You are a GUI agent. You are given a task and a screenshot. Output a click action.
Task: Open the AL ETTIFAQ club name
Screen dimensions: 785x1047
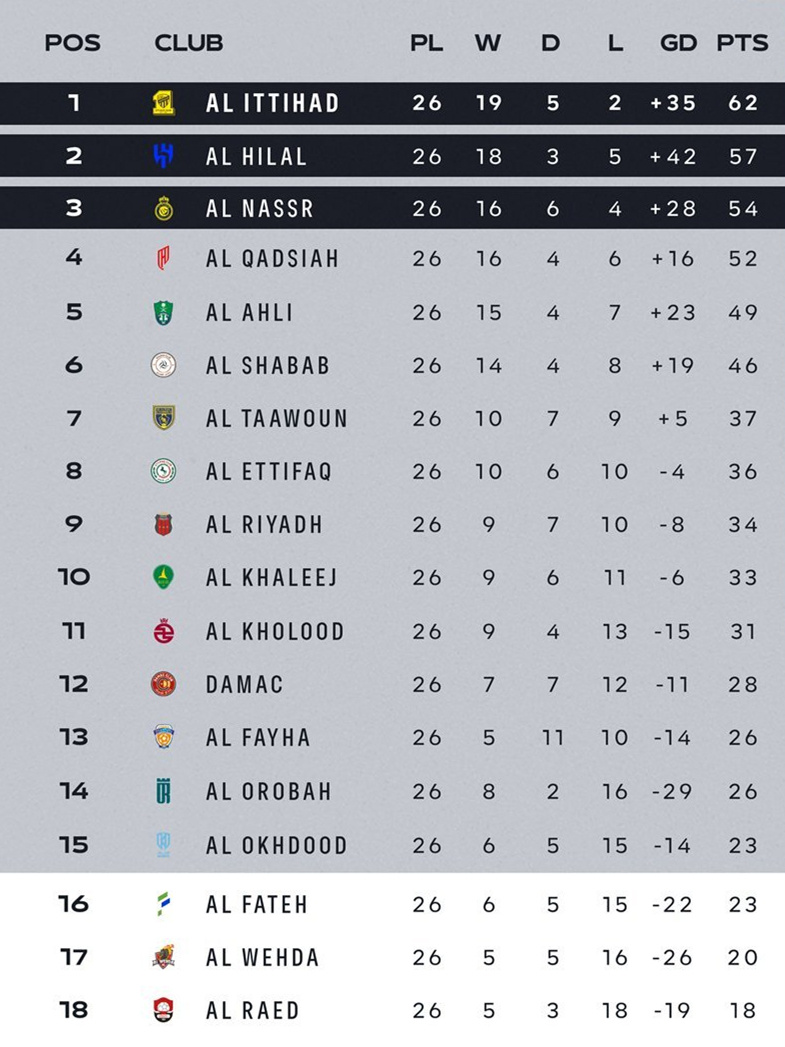pyautogui.click(x=269, y=471)
